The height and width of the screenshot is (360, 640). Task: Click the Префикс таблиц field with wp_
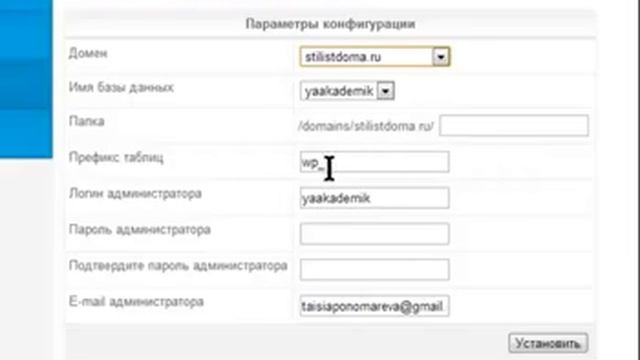[x=375, y=162]
